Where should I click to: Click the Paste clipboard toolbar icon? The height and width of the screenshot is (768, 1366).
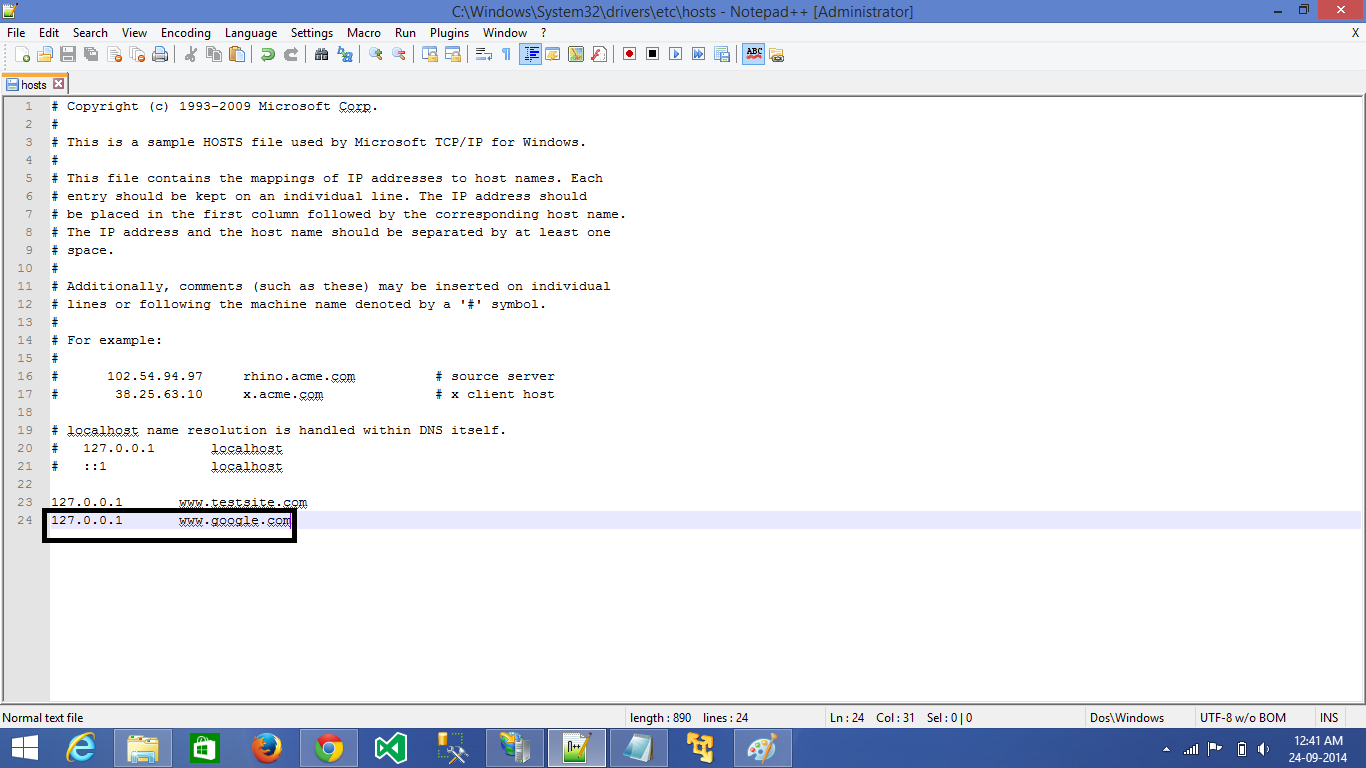pyautogui.click(x=236, y=54)
